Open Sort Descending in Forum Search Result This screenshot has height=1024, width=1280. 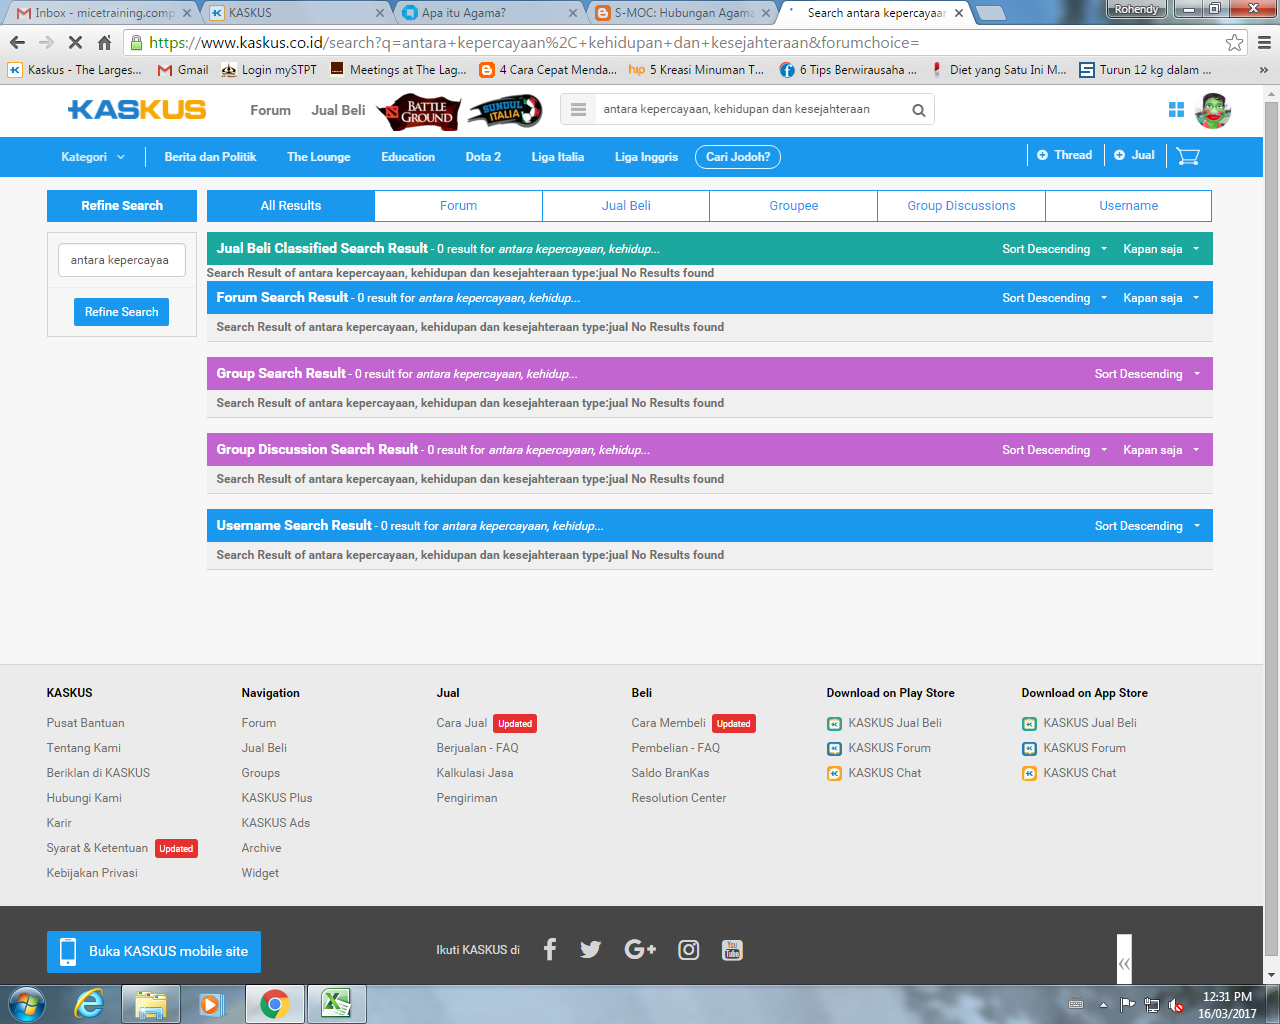click(1054, 298)
